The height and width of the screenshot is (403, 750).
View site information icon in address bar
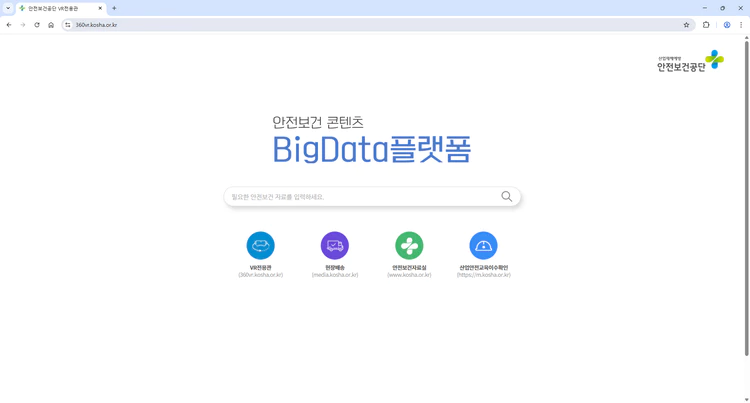[68, 25]
